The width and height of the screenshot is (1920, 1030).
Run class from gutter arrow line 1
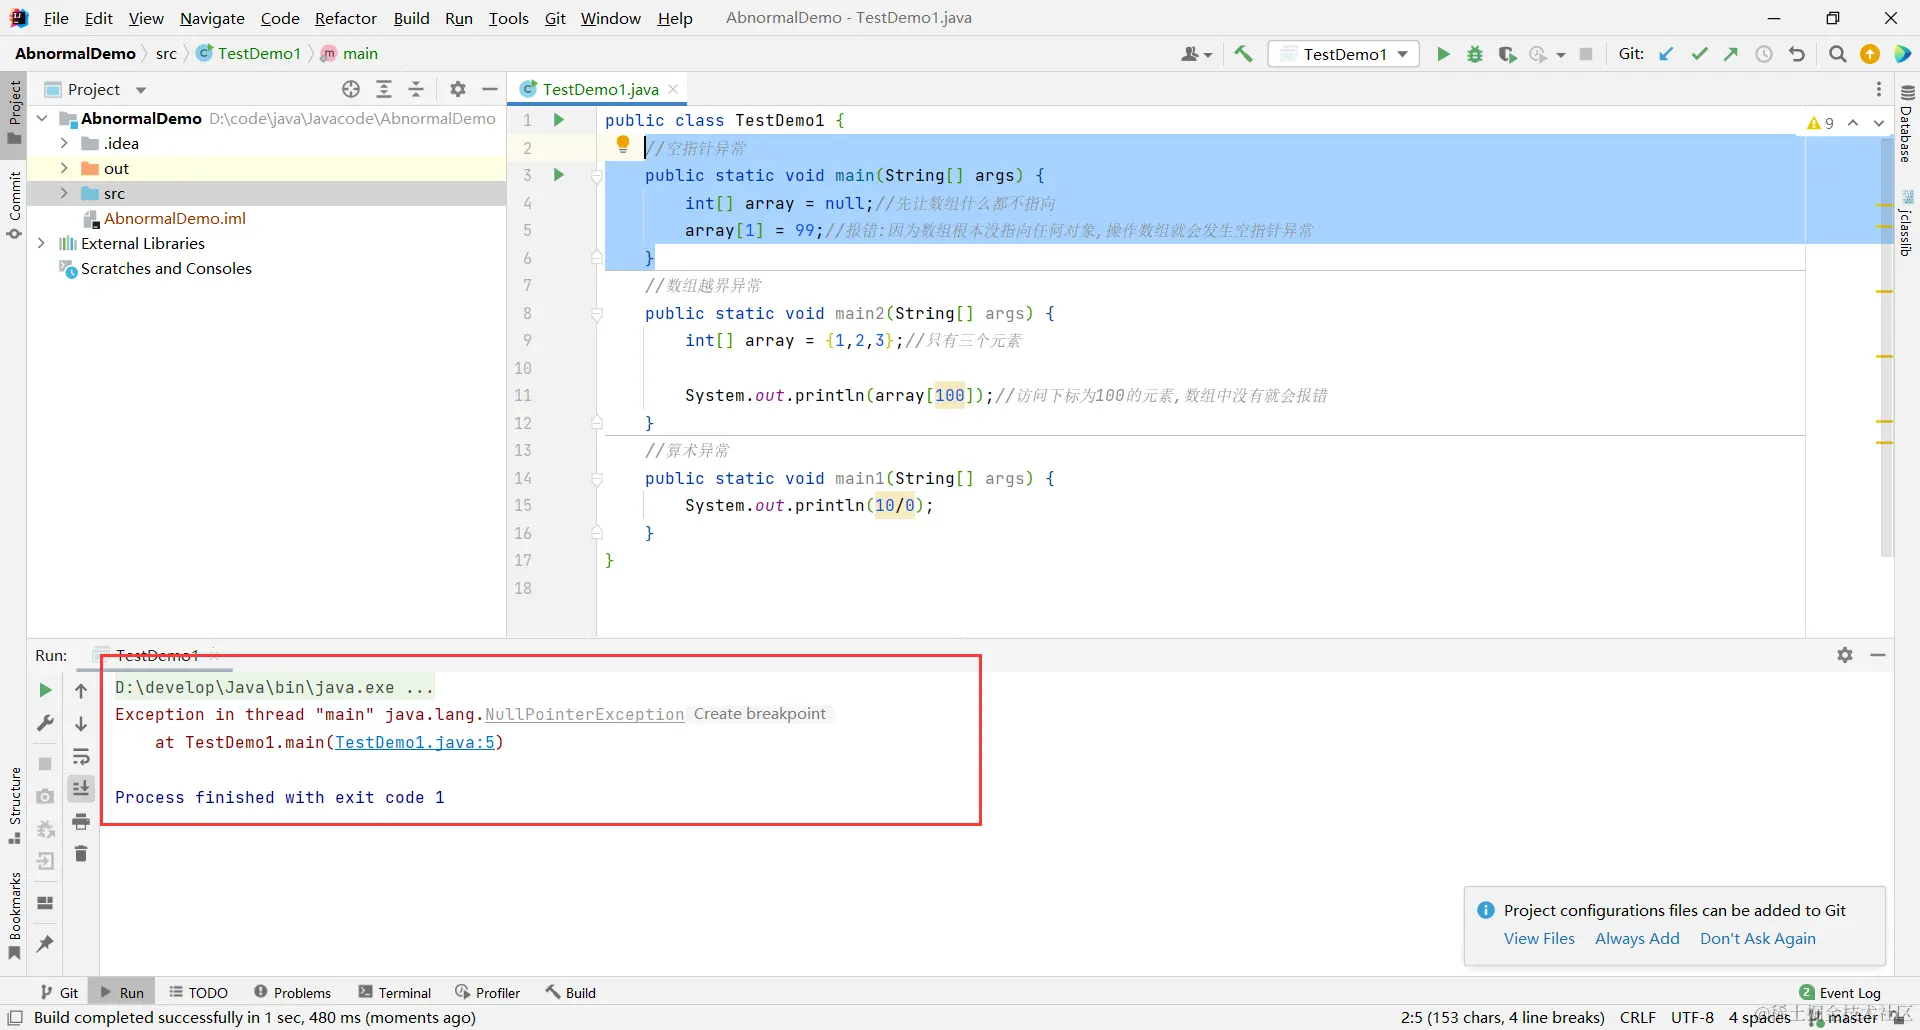click(x=559, y=120)
